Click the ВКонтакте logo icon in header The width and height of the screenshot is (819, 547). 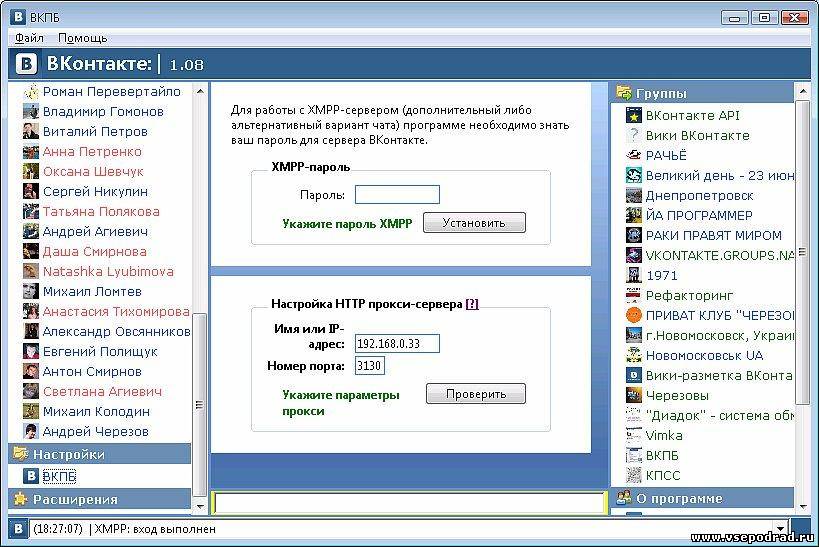pos(26,64)
